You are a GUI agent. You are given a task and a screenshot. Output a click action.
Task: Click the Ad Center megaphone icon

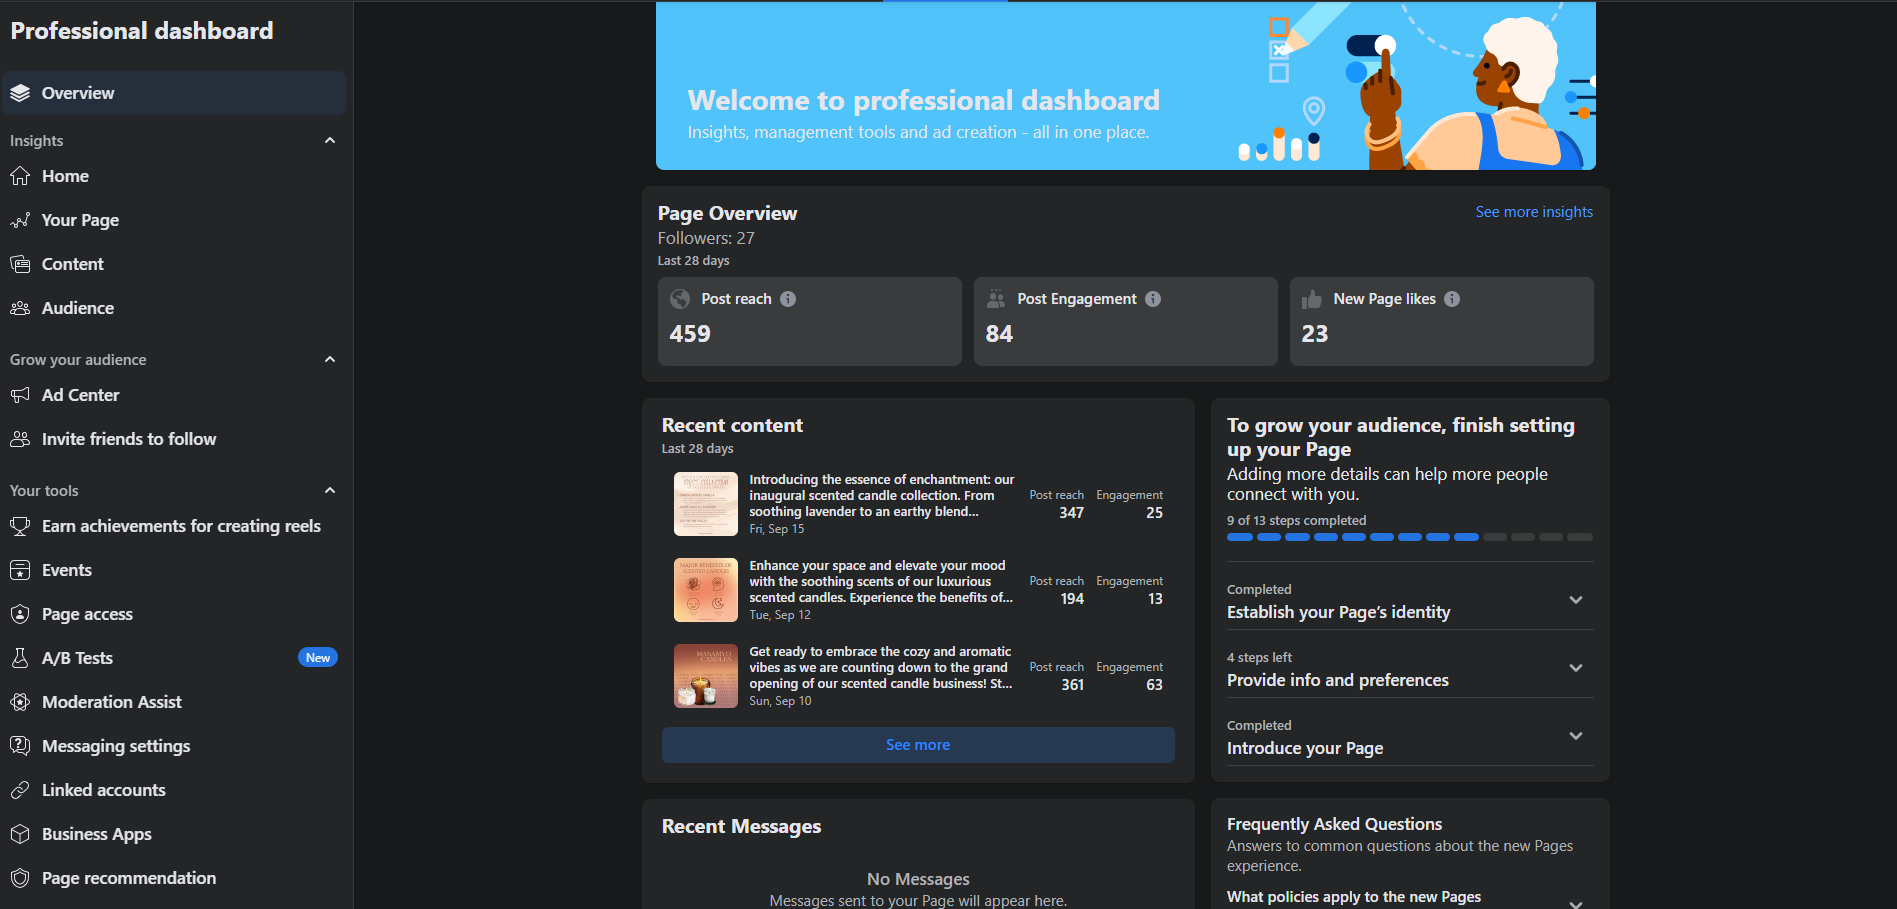[x=20, y=395]
